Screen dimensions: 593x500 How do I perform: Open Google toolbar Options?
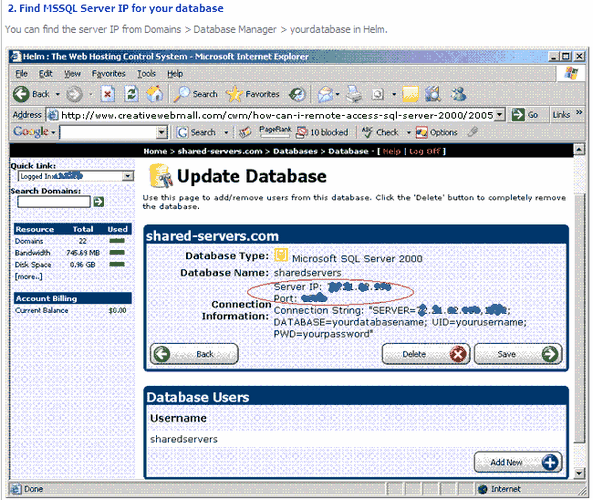[437, 132]
